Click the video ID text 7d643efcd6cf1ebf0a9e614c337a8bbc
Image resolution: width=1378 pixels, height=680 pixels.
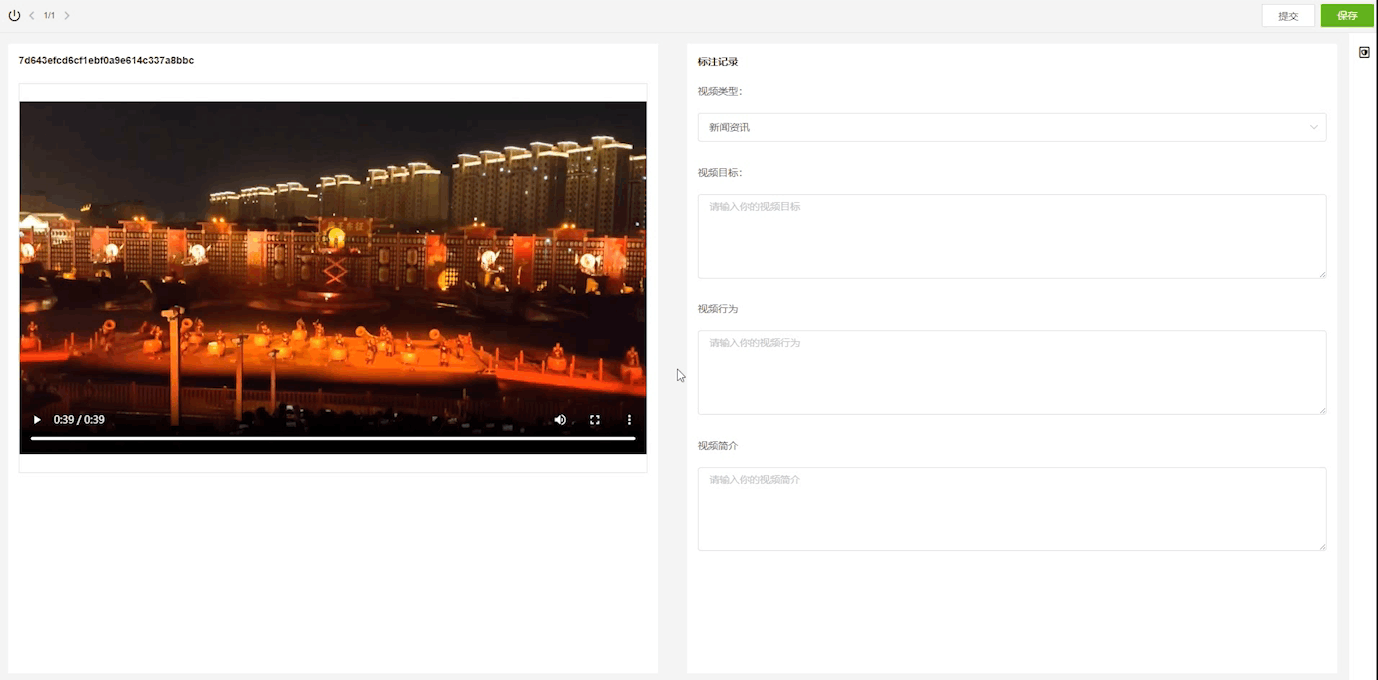click(106, 61)
